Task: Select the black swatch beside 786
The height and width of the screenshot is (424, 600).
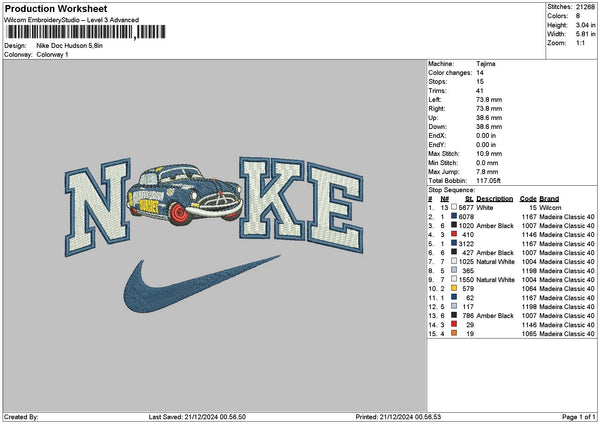Action: tap(454, 315)
